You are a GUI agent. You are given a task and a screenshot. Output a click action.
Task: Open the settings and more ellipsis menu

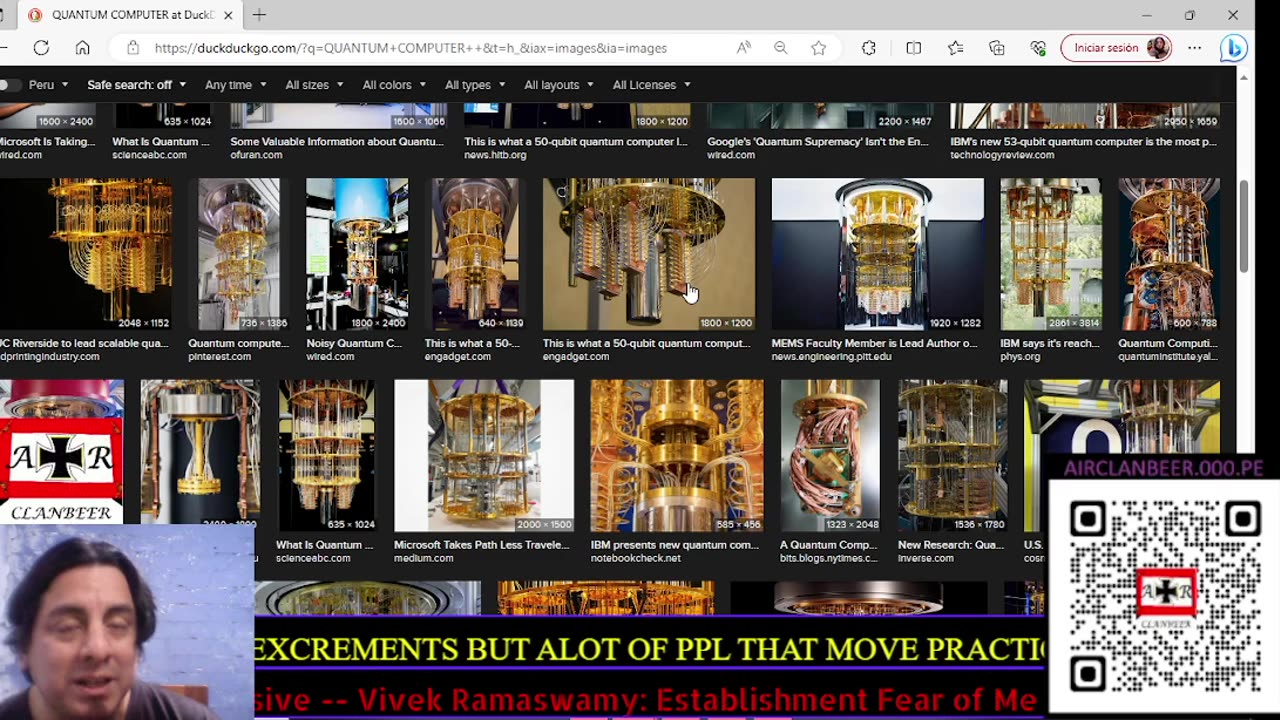(1195, 48)
